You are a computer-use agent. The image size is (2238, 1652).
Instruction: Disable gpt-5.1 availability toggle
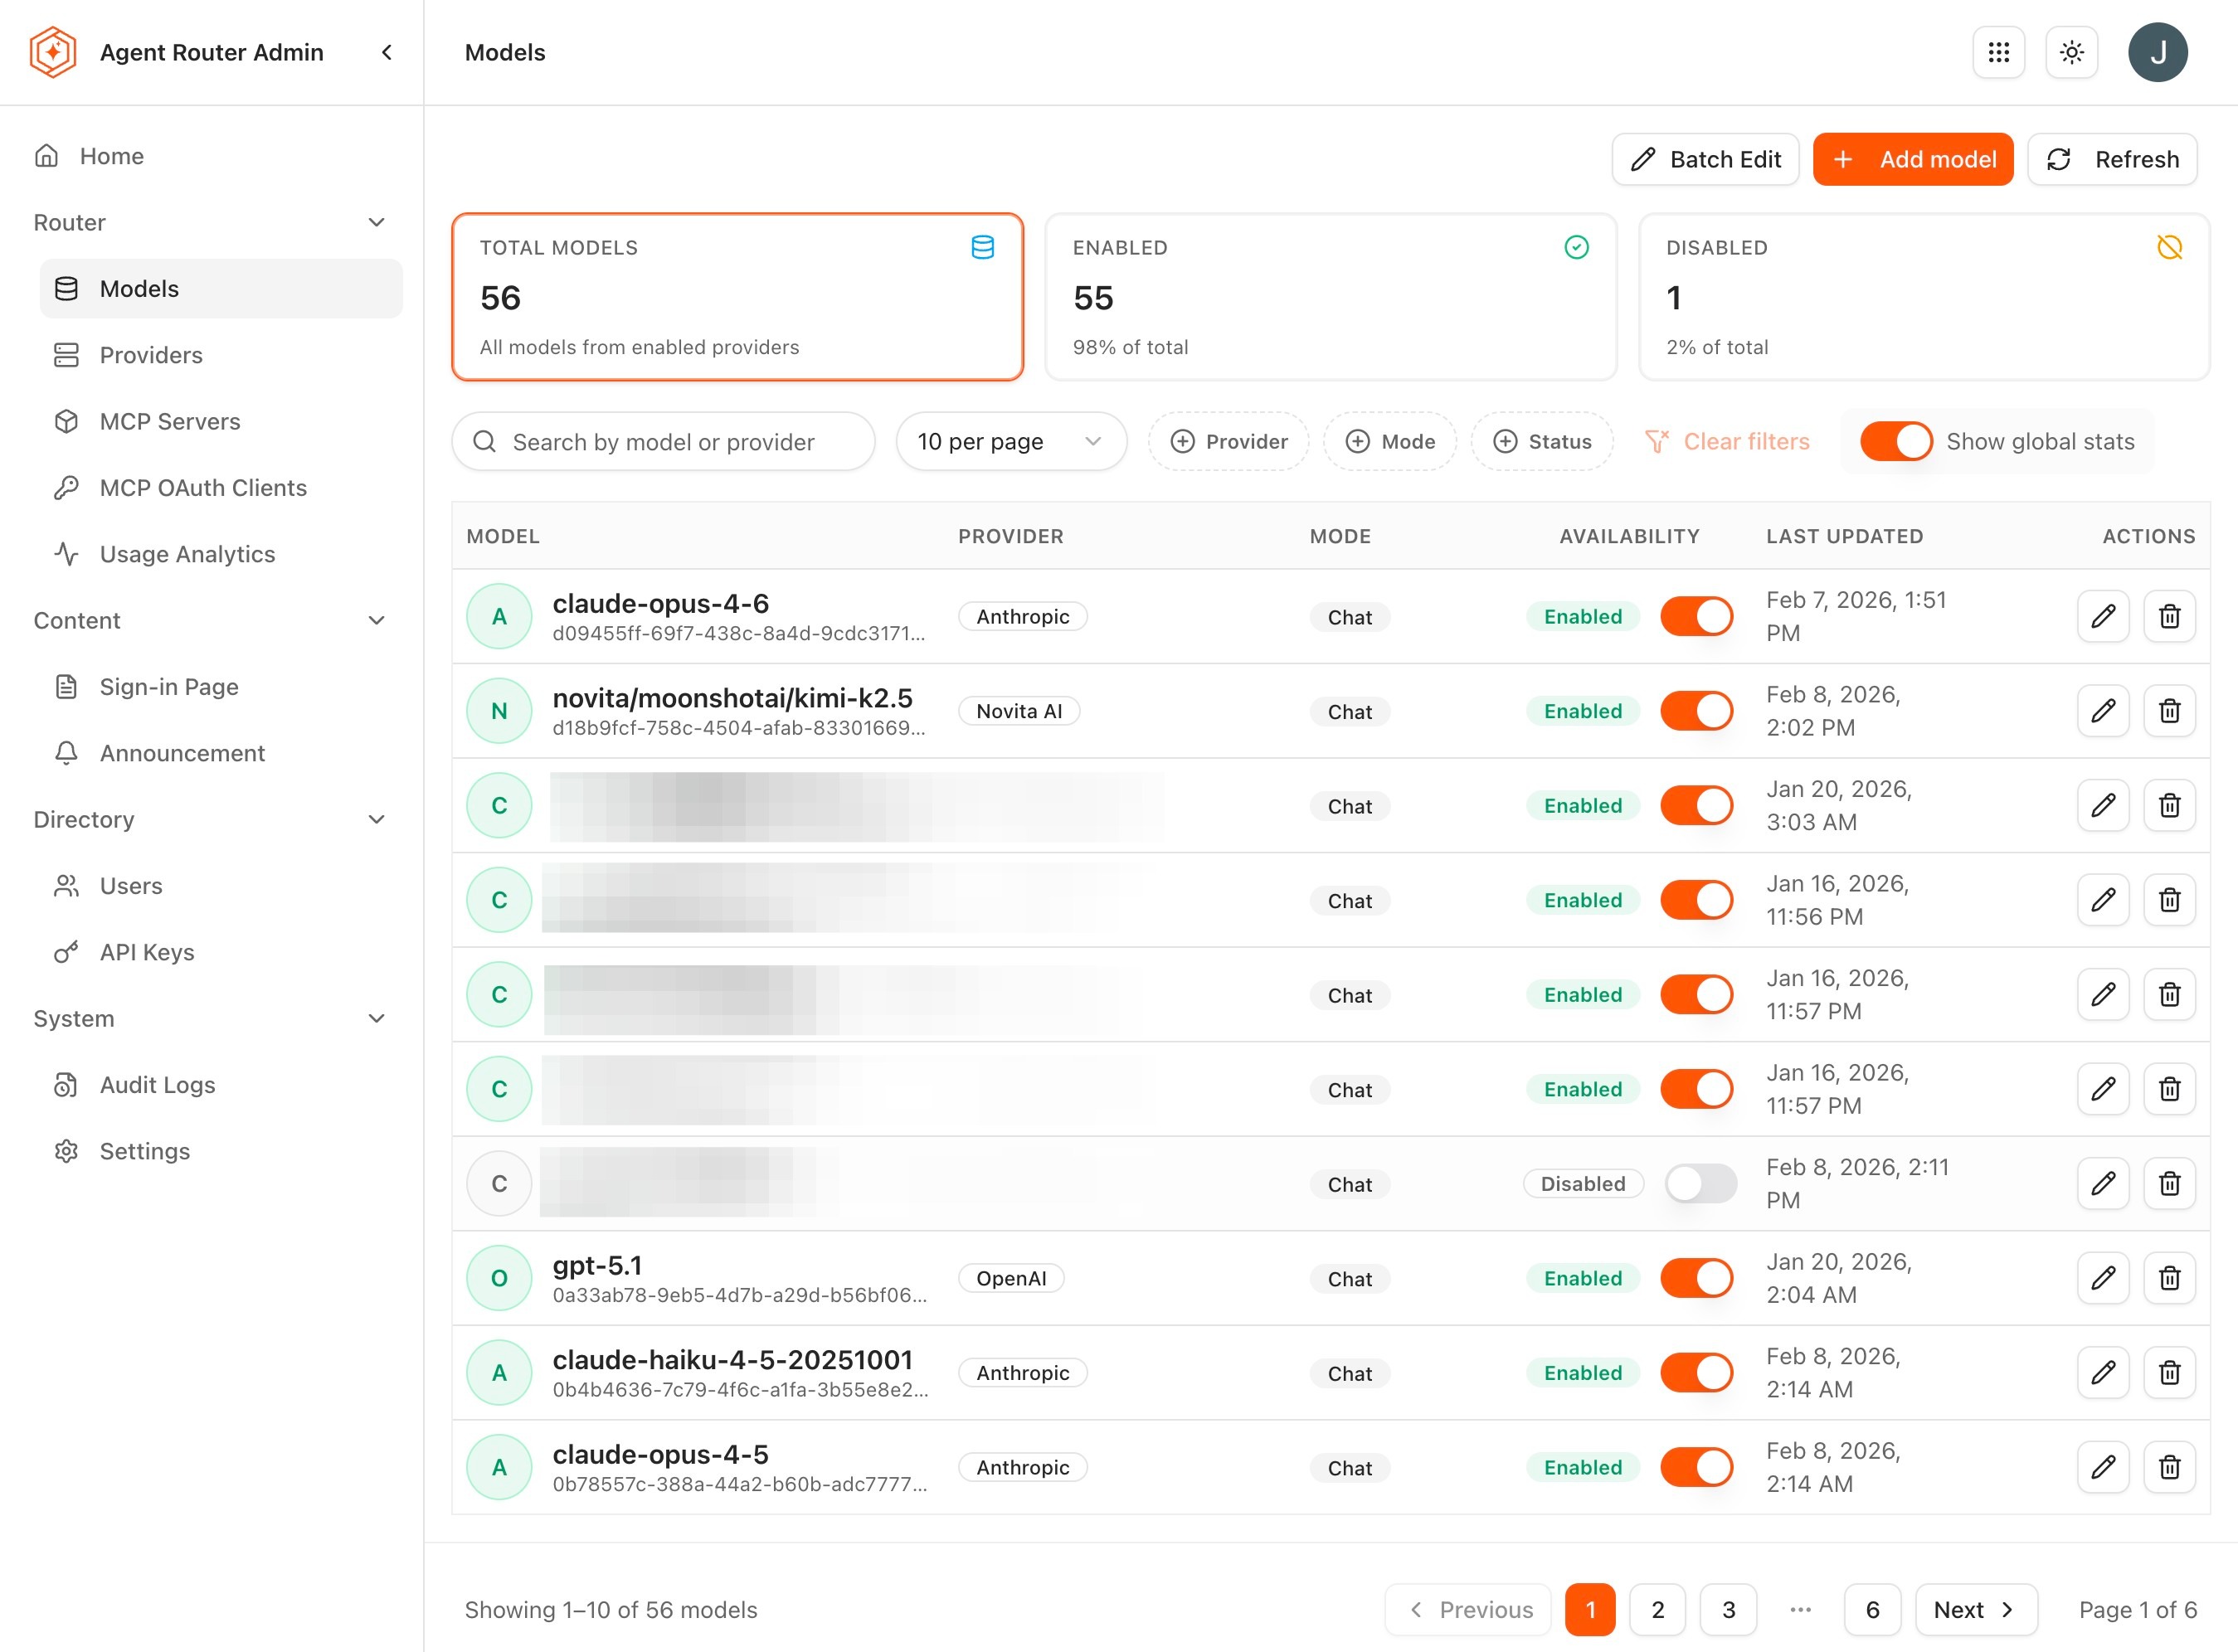point(1697,1278)
